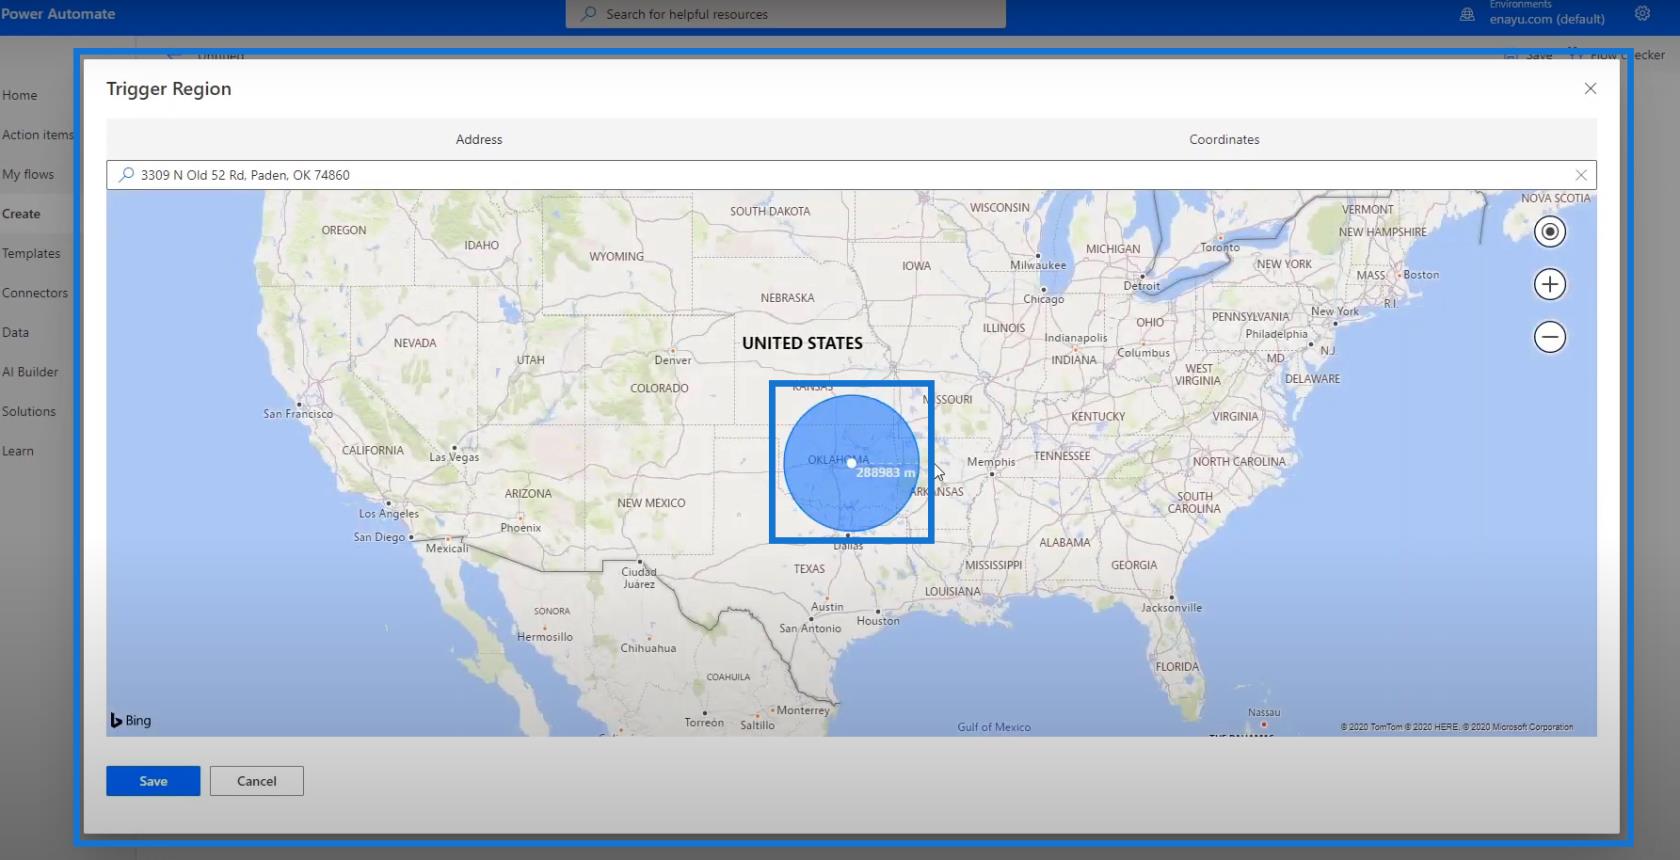Open Data in the sidebar
The width and height of the screenshot is (1680, 860).
[15, 332]
